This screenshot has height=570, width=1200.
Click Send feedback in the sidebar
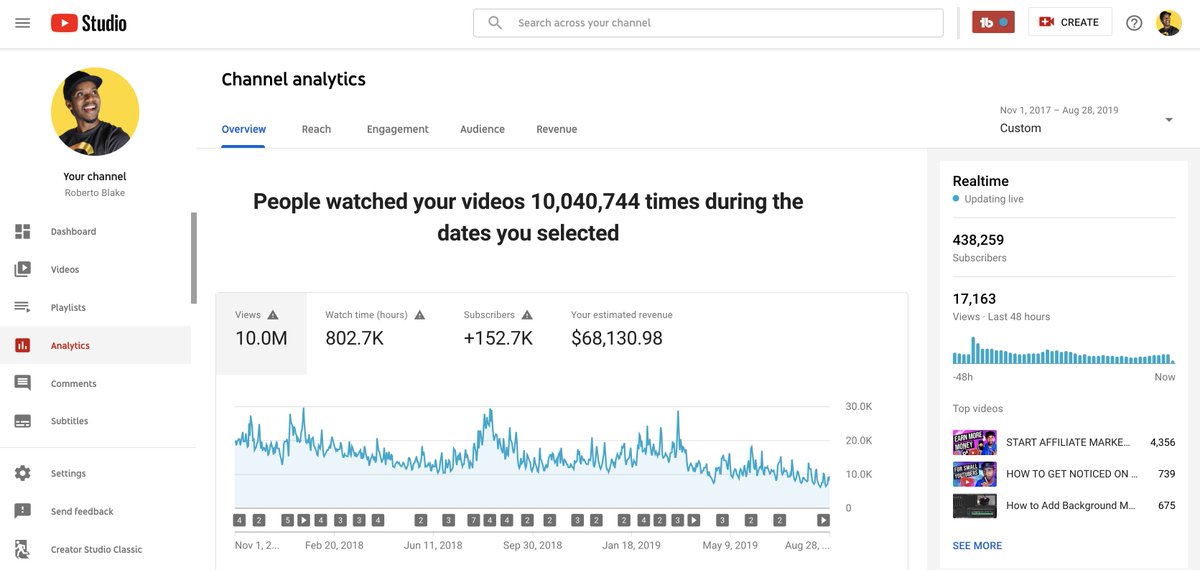[95, 512]
